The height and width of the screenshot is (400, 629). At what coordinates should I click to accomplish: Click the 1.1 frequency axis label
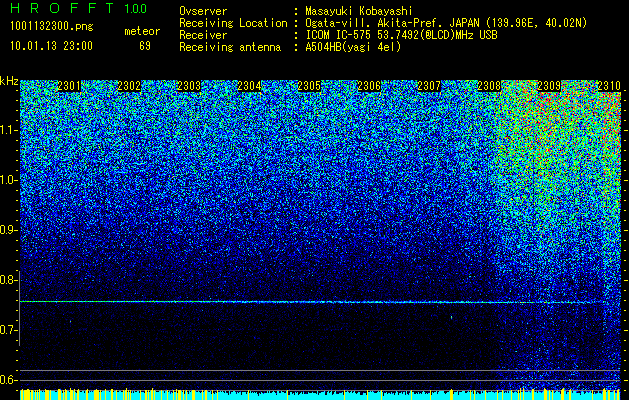[8, 130]
